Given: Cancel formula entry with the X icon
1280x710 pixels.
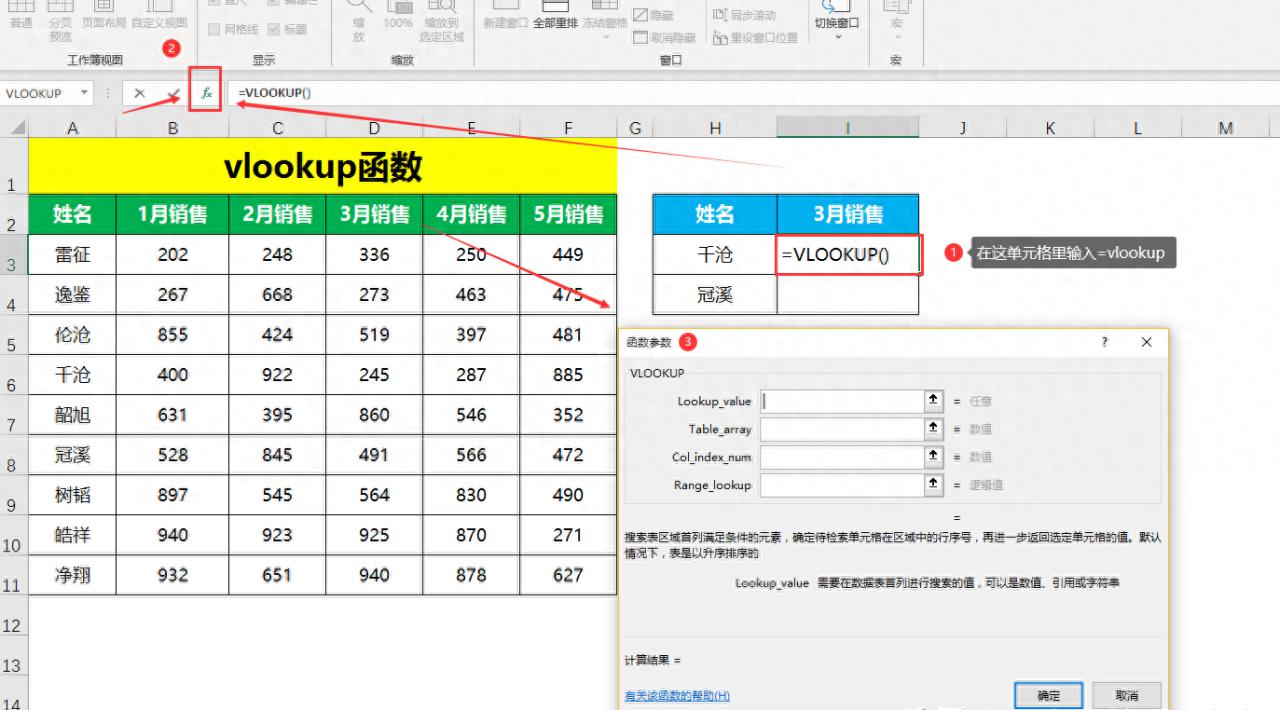Looking at the screenshot, I should pyautogui.click(x=139, y=93).
